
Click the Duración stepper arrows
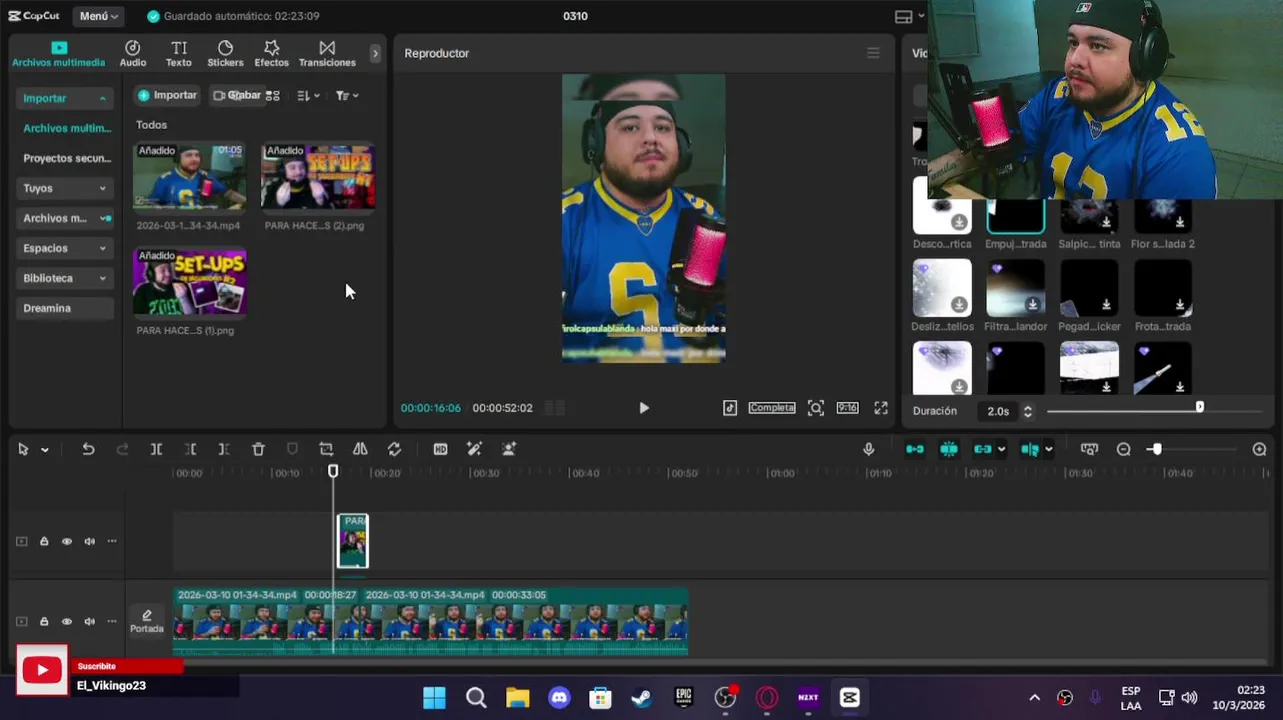(1027, 411)
